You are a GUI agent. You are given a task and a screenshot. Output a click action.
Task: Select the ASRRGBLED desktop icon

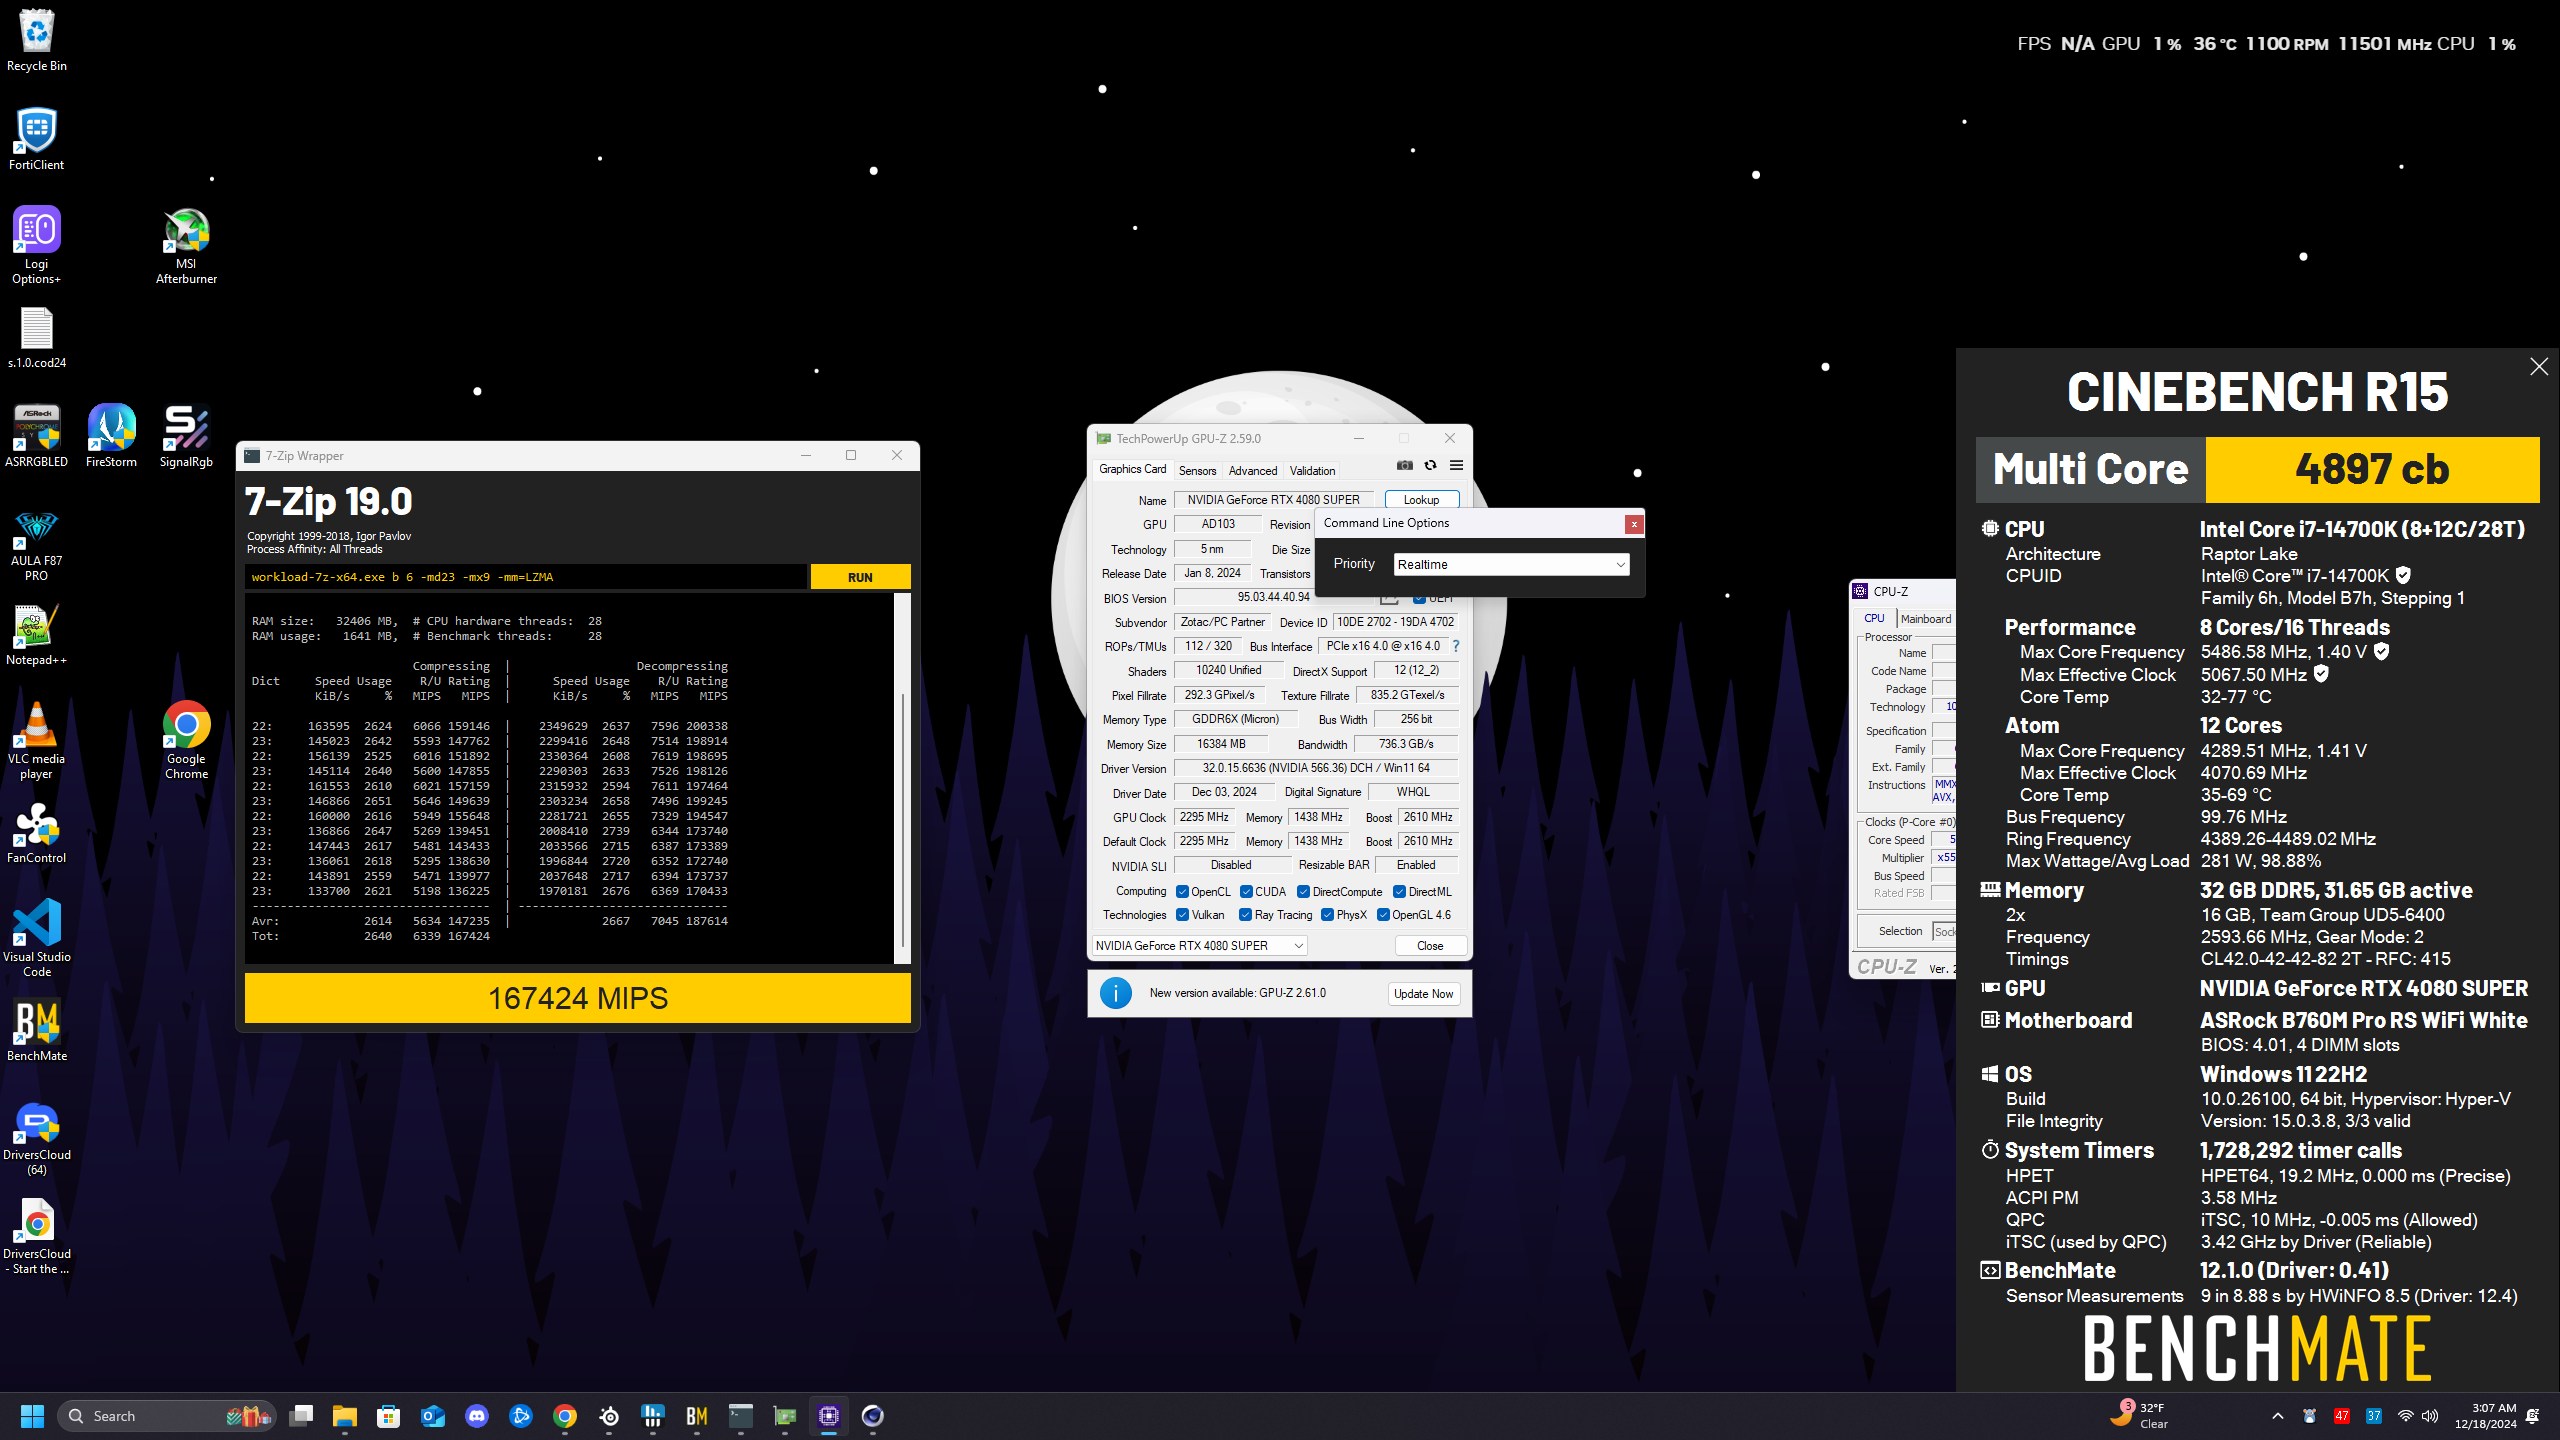click(37, 436)
